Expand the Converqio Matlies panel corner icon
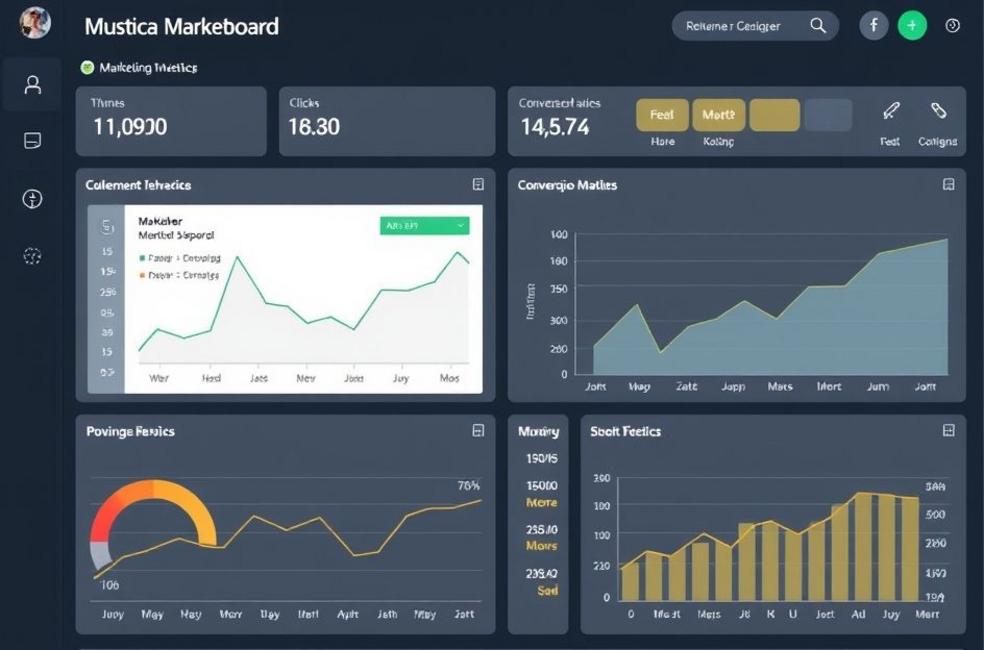984x650 pixels. (948, 185)
